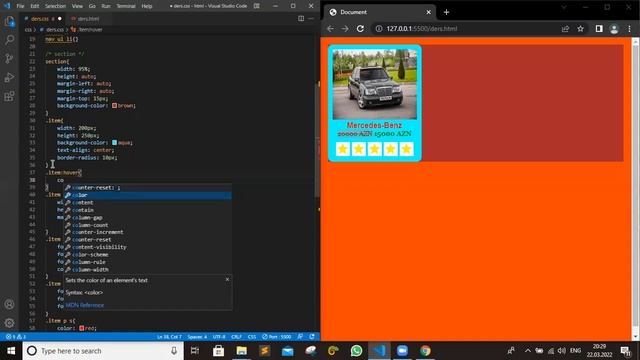The width and height of the screenshot is (640, 360).
Task: Click the Windows Start button
Action: click(x=11, y=351)
